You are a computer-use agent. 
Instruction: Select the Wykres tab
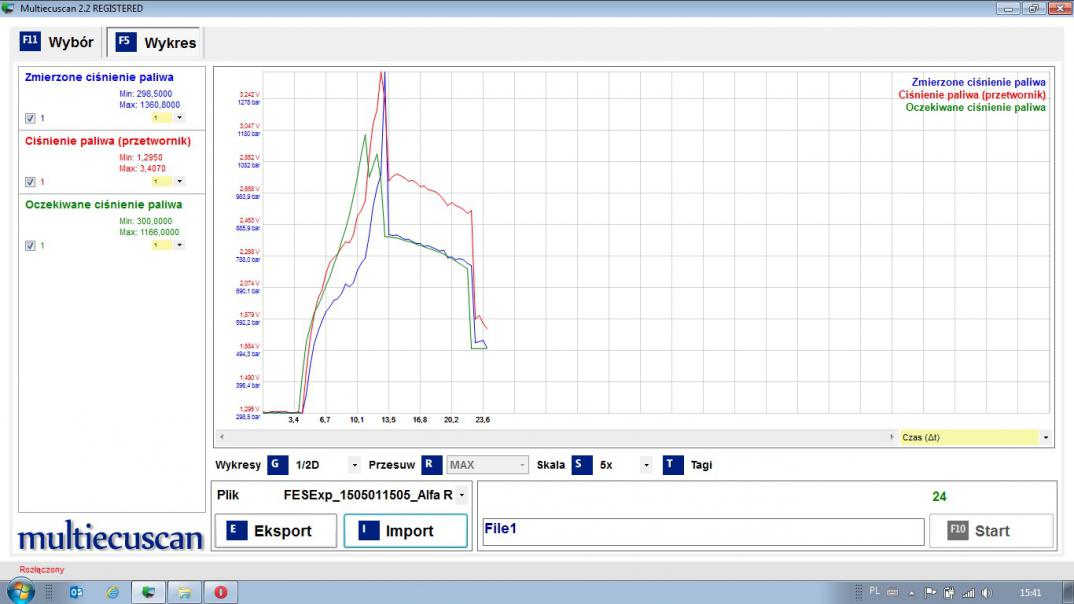pyautogui.click(x=155, y=43)
